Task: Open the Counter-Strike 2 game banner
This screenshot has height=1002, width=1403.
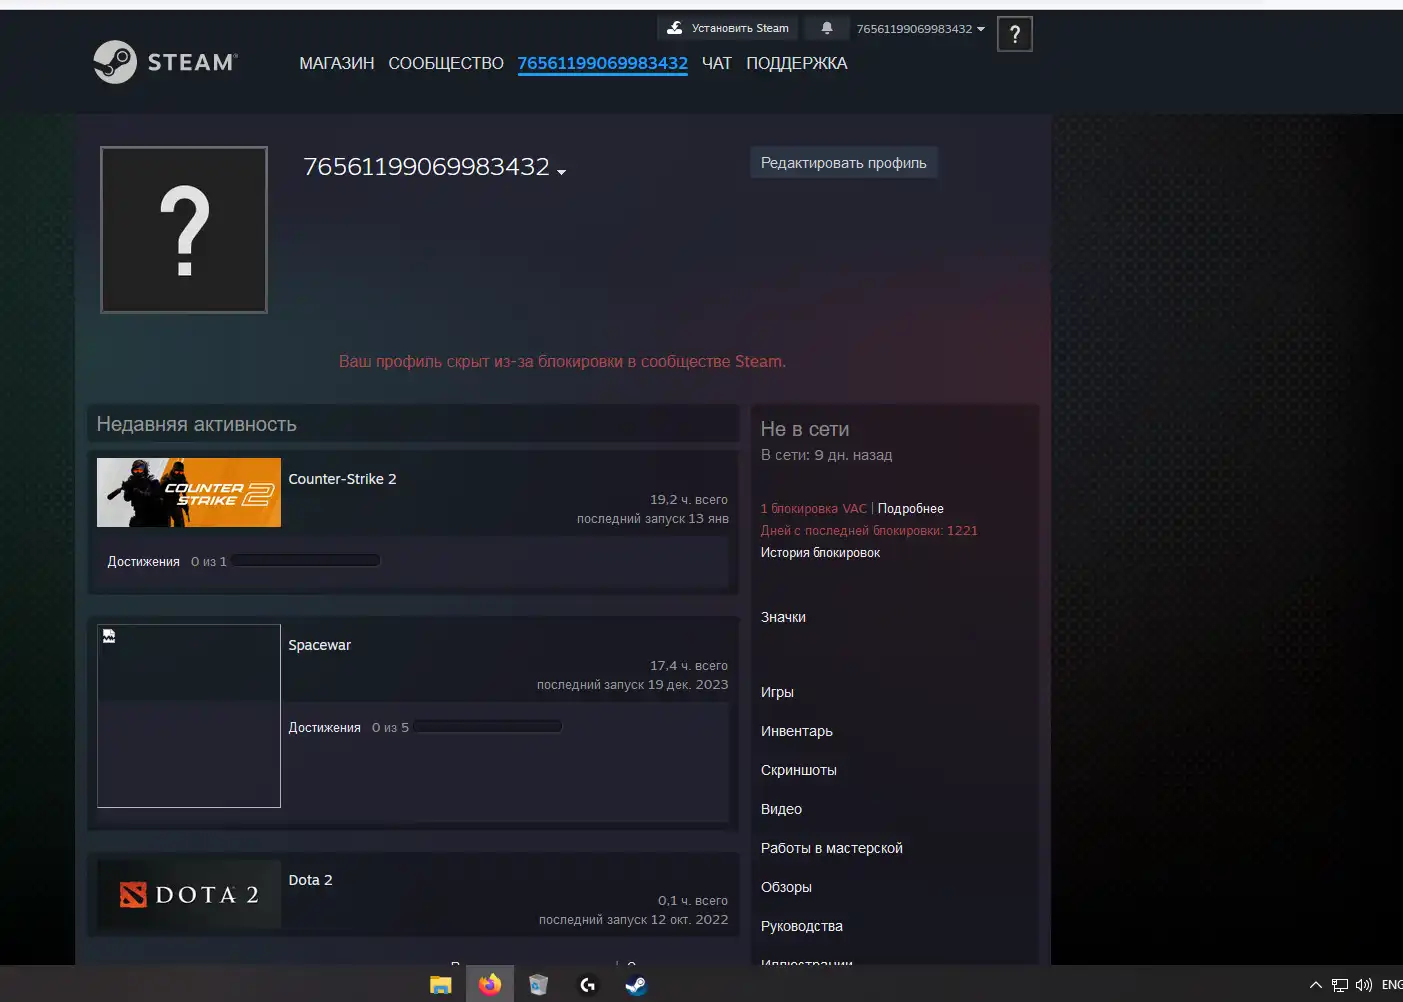Action: click(189, 493)
